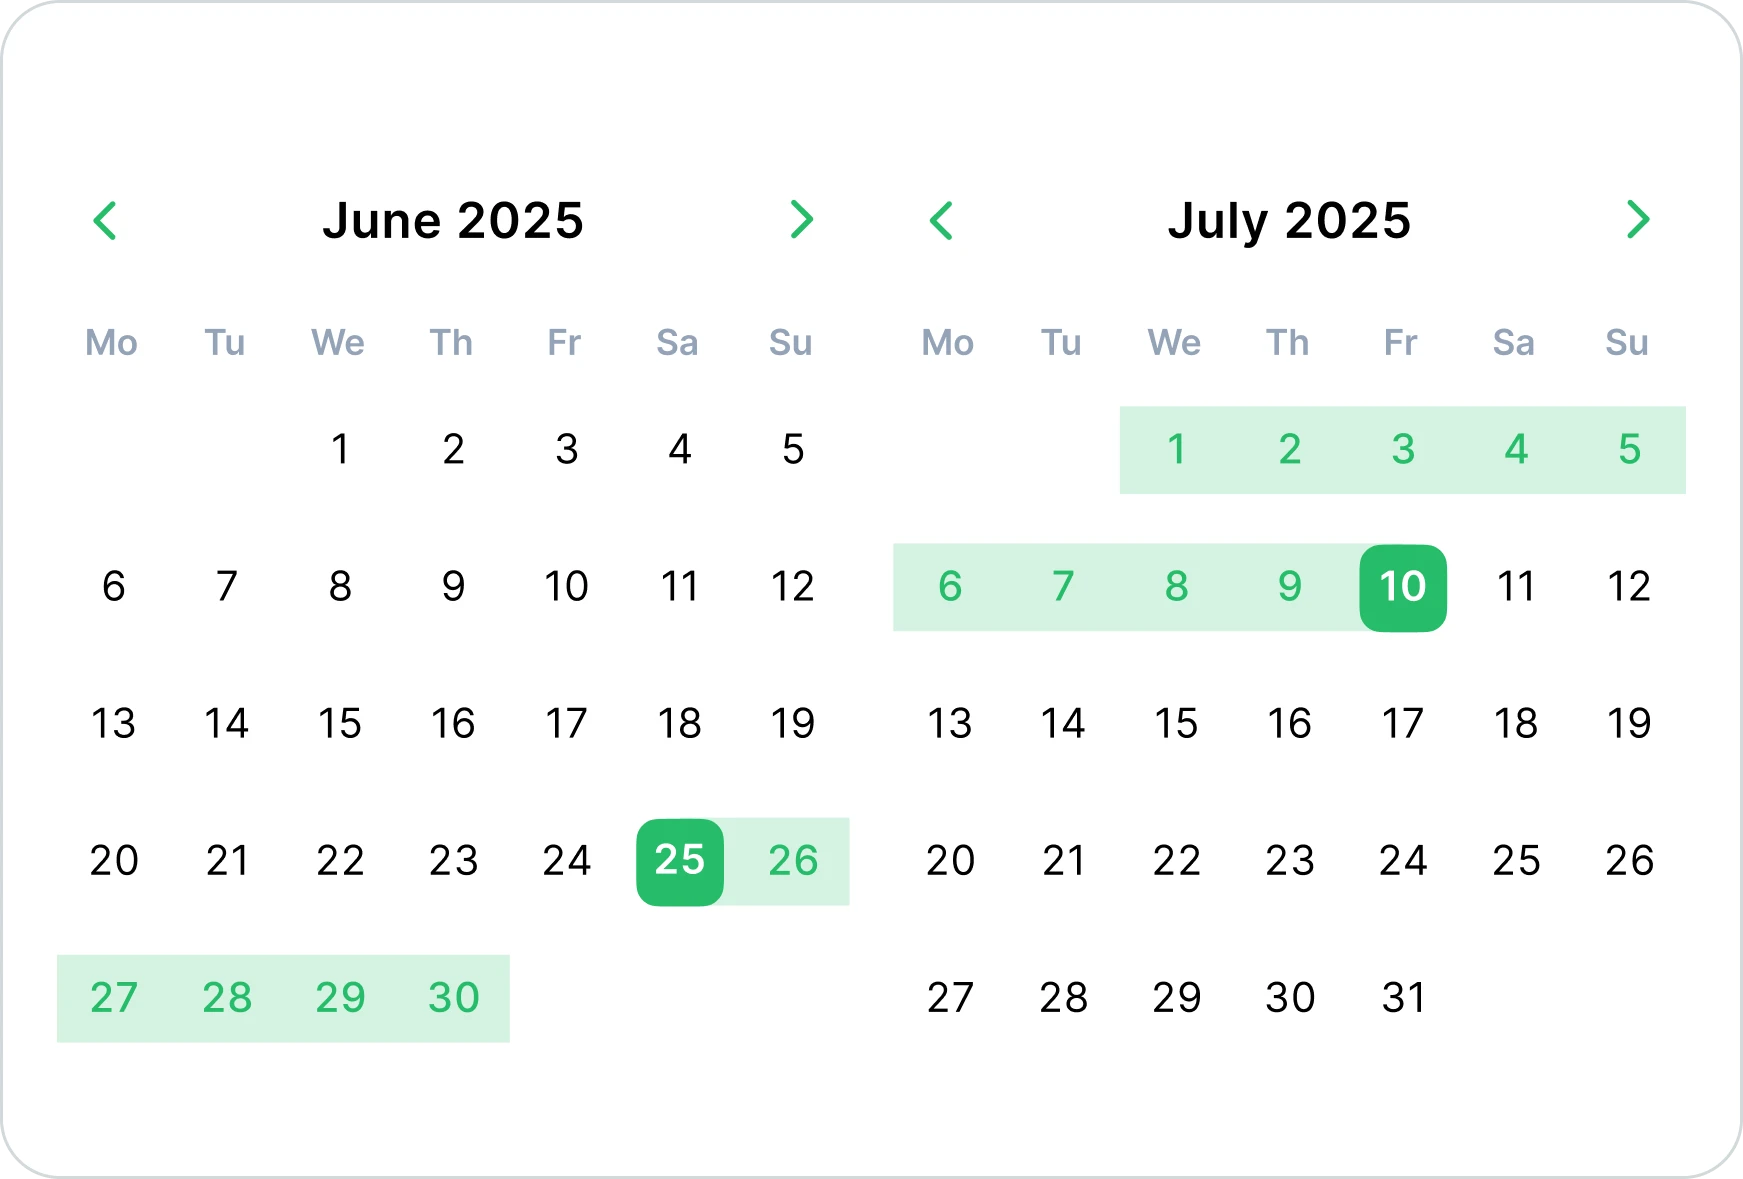
Task: Click the July back-navigation chevron
Action: click(941, 220)
